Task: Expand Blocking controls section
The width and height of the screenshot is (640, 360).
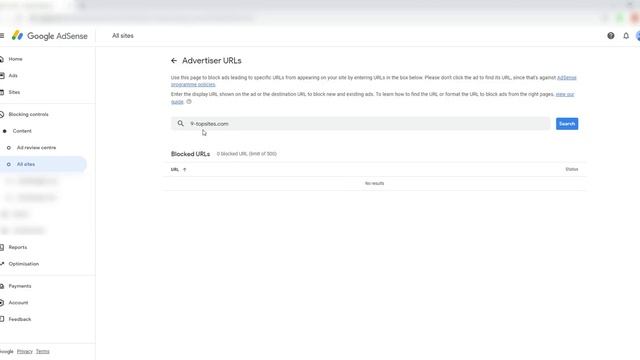Action: click(28, 114)
